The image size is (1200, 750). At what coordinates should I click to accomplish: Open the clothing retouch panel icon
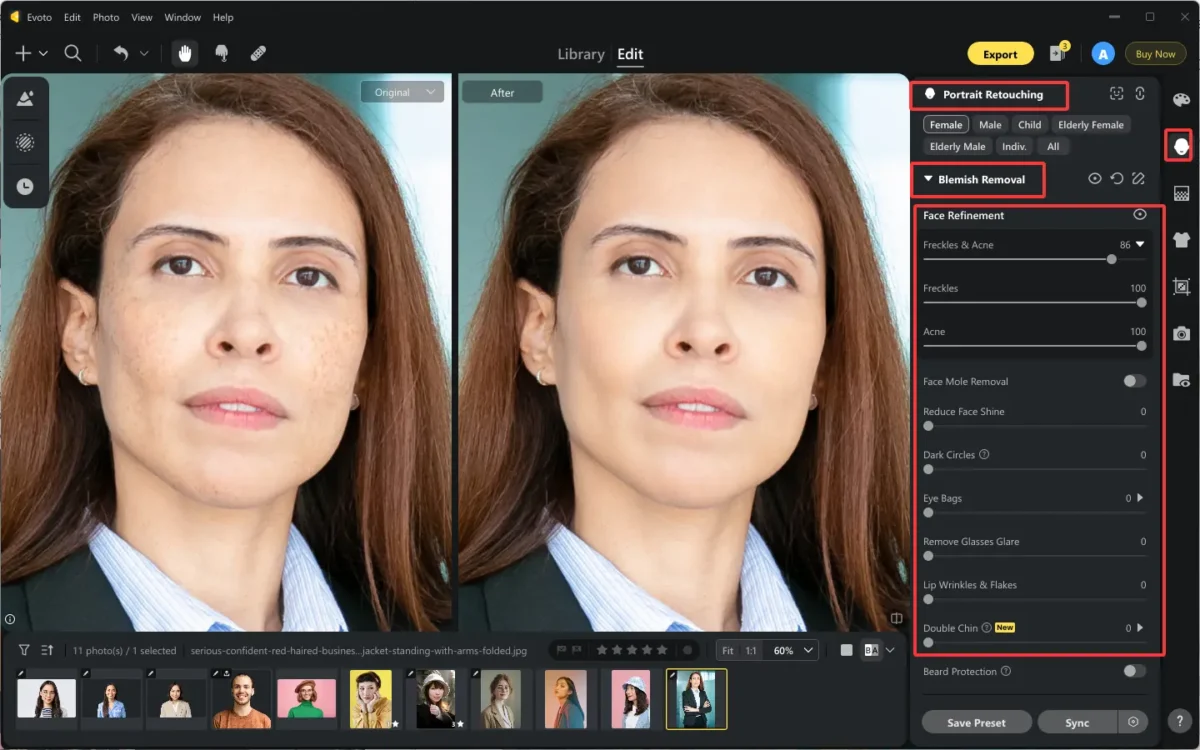coord(1181,240)
